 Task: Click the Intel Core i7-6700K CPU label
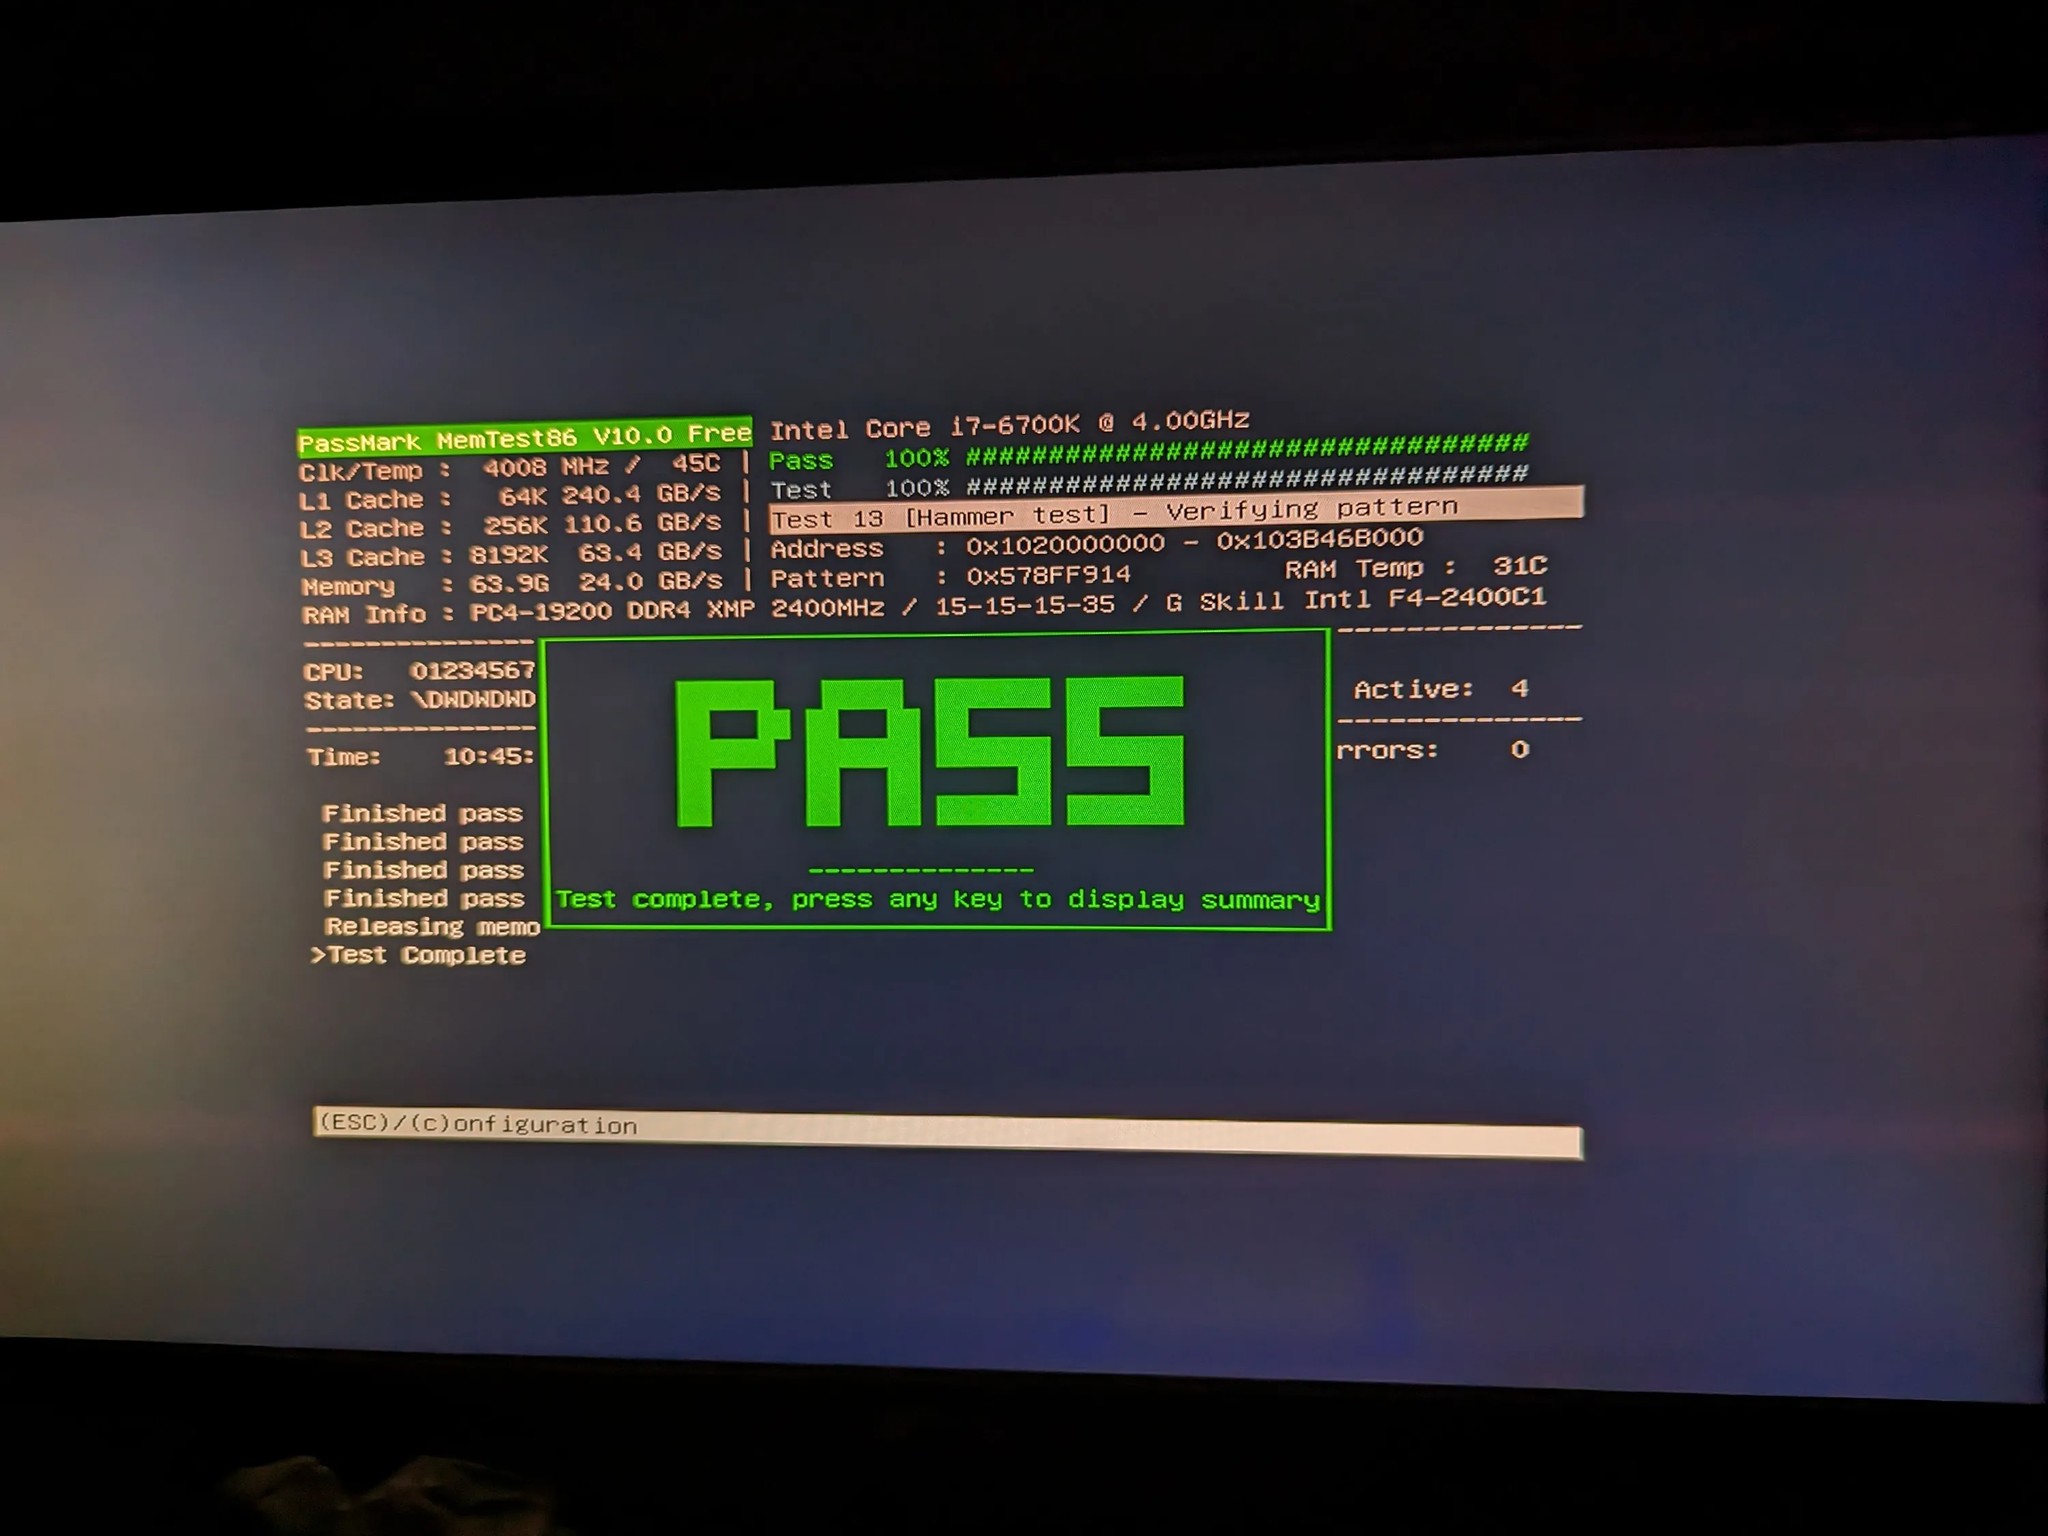1009,425
